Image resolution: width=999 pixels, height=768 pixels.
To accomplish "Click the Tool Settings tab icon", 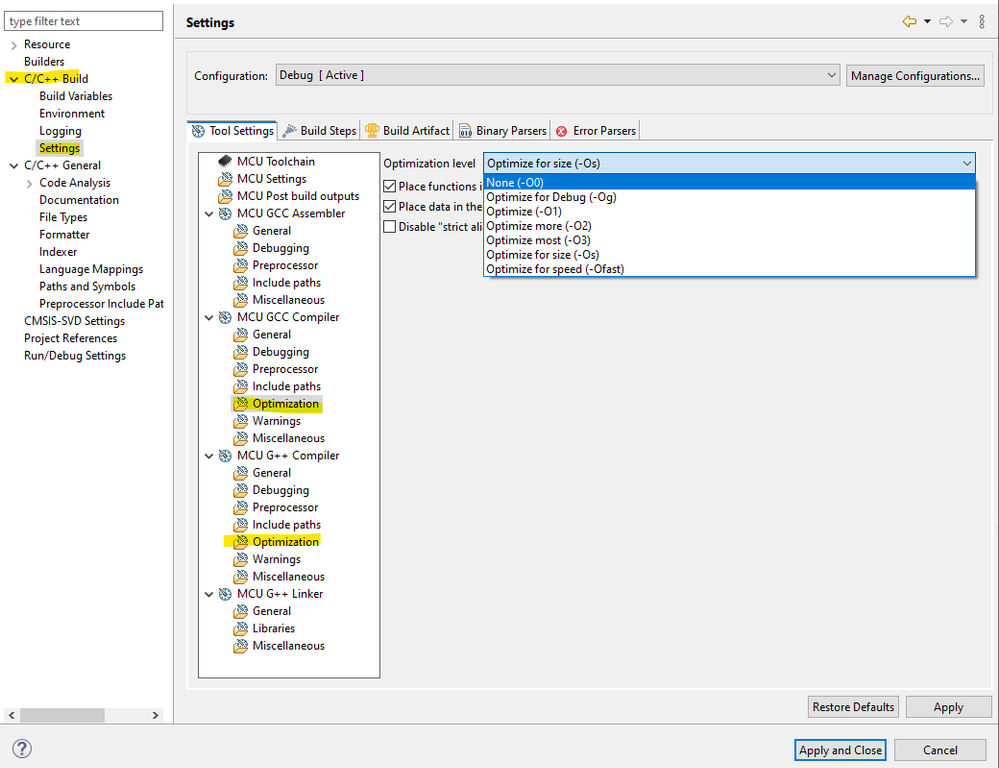I will (198, 131).
